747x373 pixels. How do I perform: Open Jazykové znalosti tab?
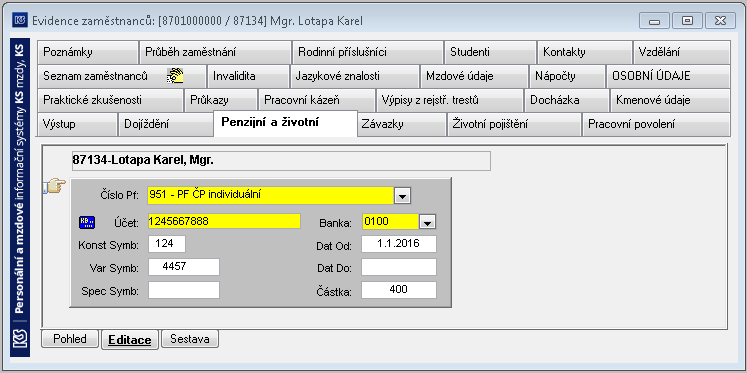point(355,76)
